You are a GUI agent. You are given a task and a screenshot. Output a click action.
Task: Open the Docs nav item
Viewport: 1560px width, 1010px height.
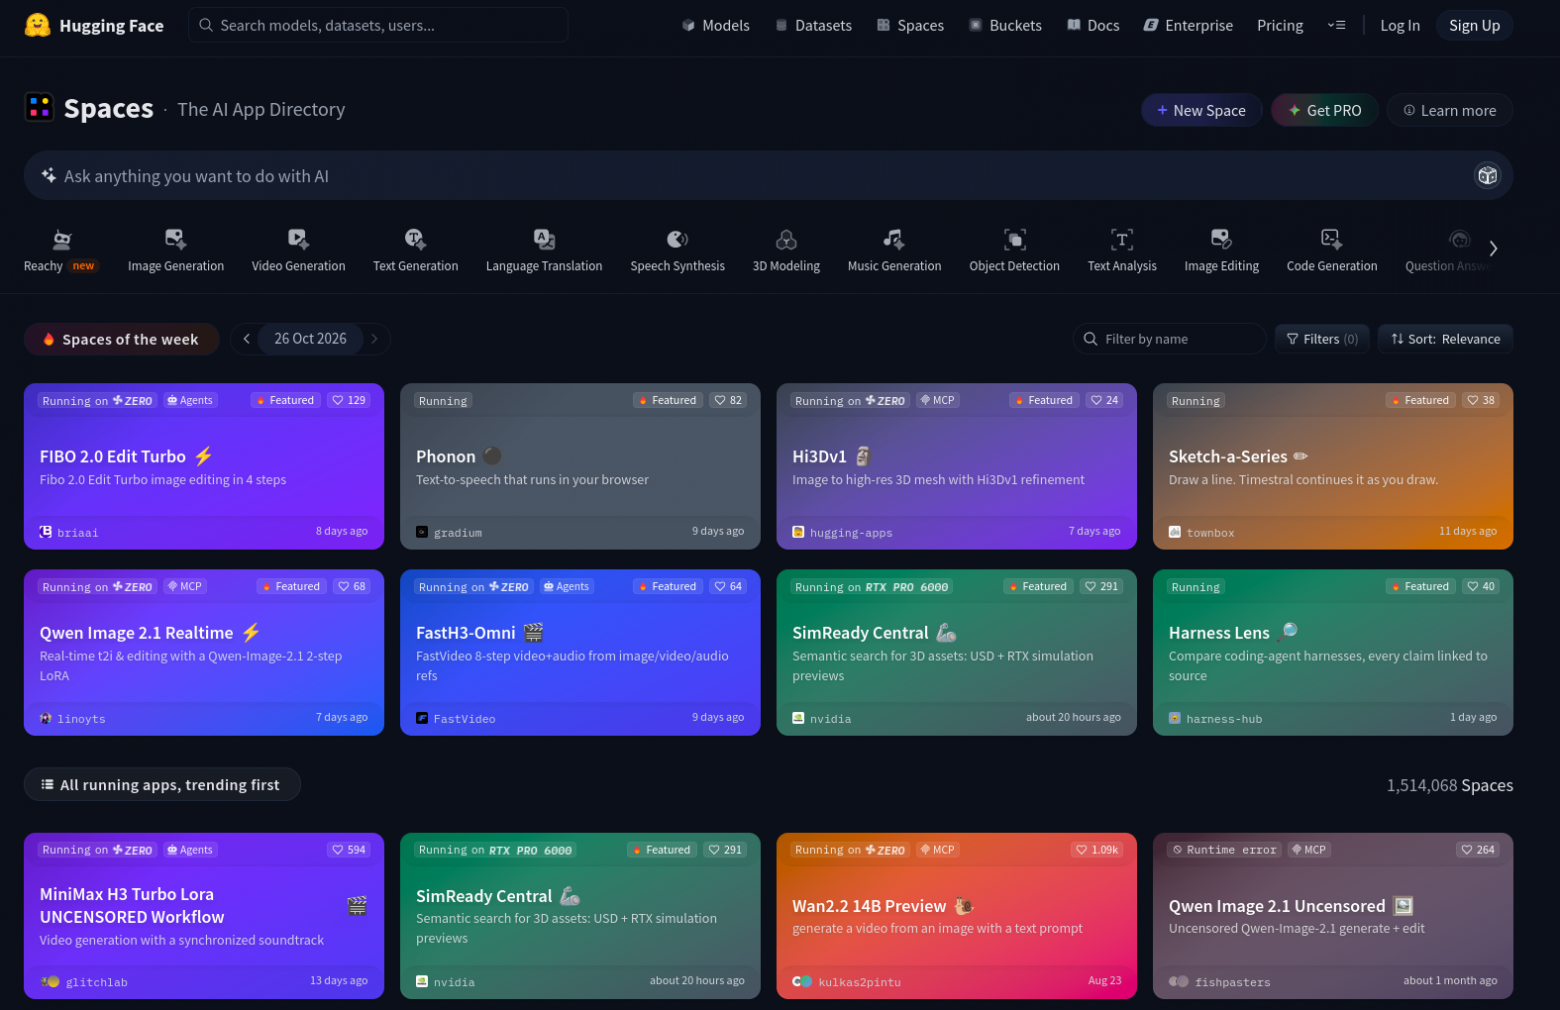tap(1093, 25)
